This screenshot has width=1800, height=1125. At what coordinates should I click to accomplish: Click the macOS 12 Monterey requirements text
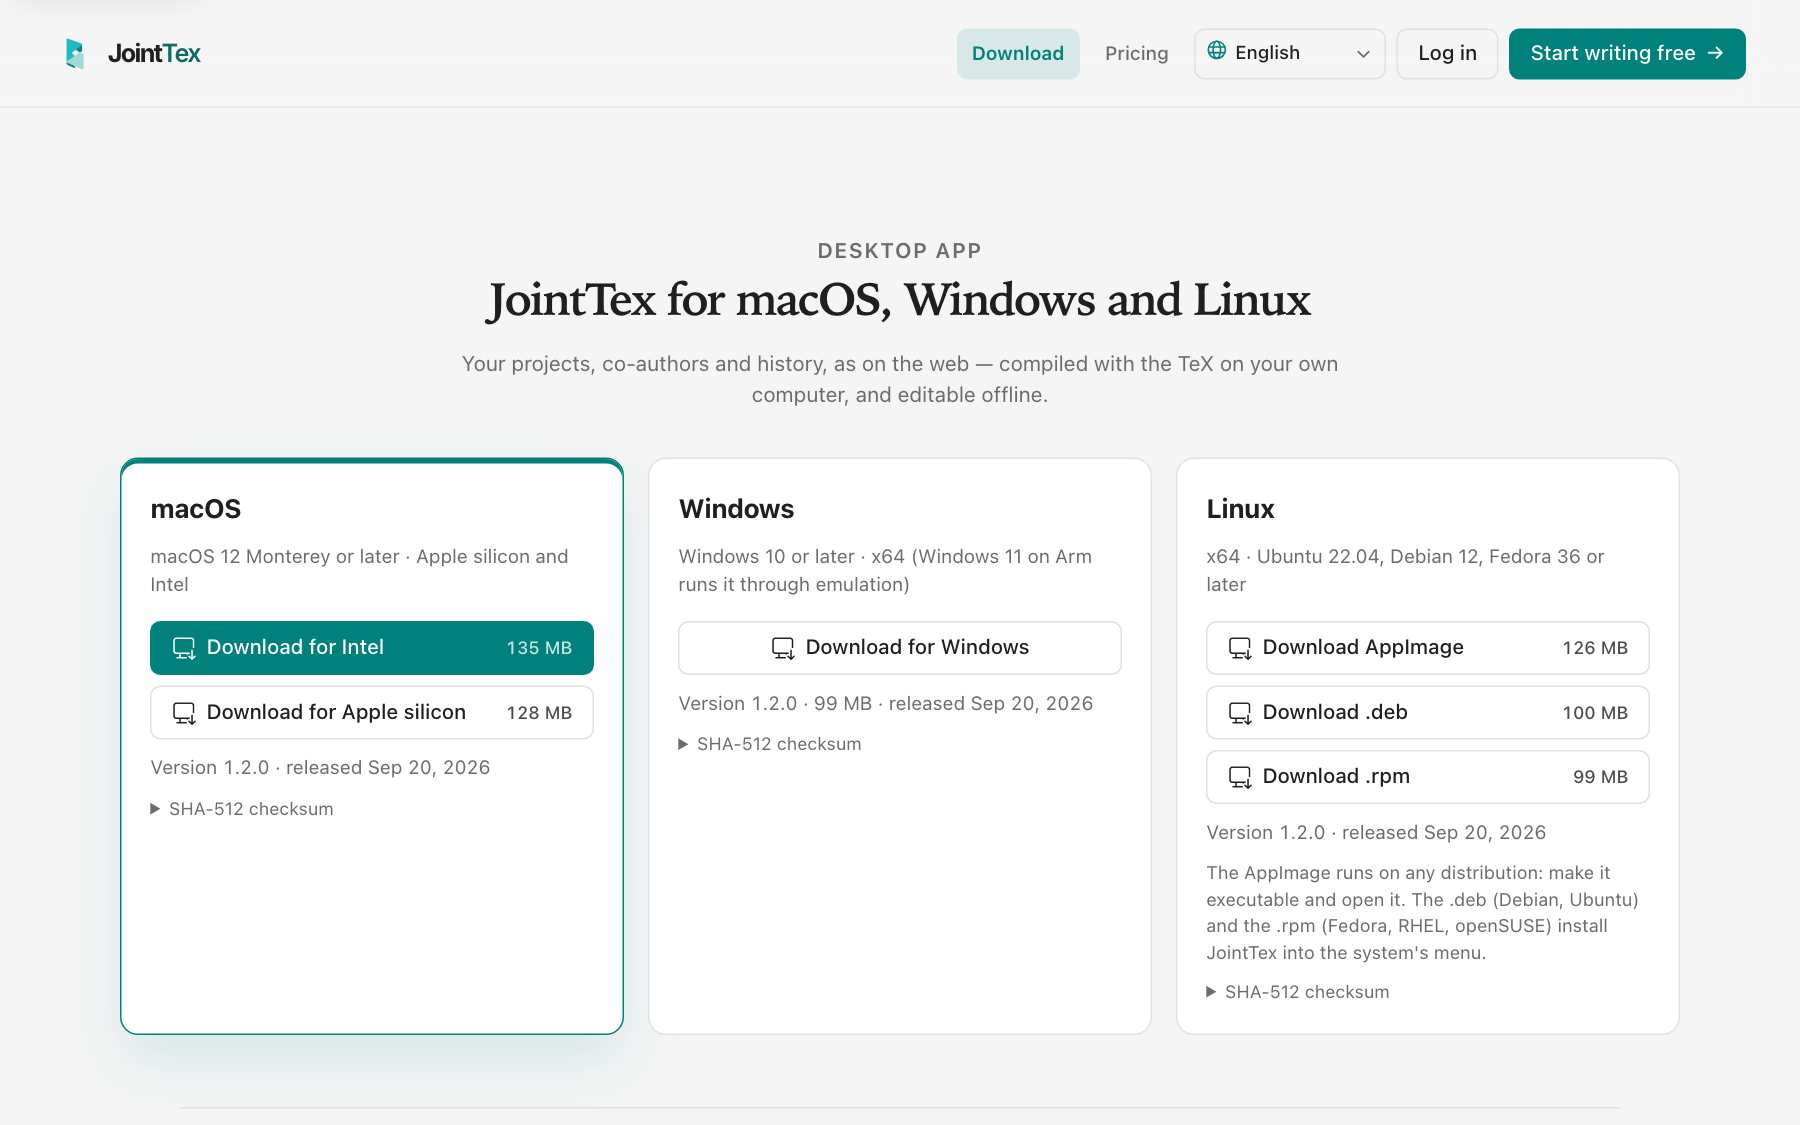click(359, 570)
